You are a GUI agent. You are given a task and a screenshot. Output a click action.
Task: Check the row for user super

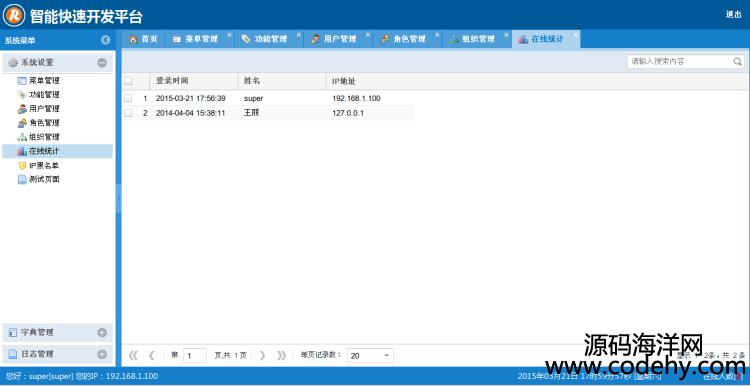point(128,98)
